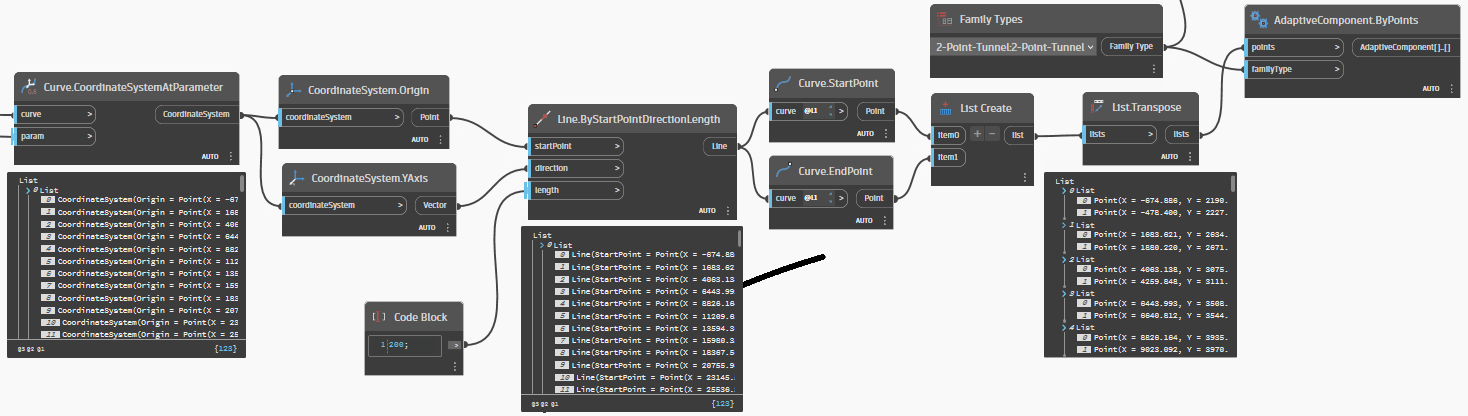Click the Item0 input port on List Create
The width and height of the screenshot is (1468, 416).
point(948,134)
